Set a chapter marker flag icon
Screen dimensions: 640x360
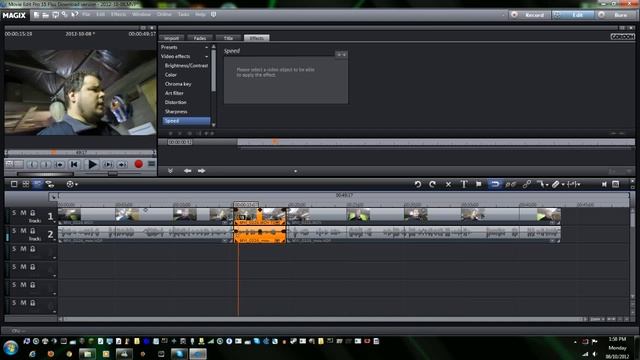(479, 184)
